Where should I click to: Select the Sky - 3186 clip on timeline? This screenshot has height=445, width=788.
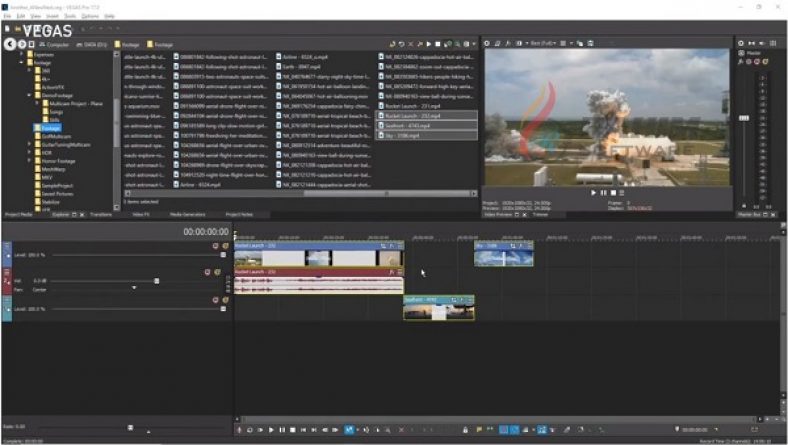(x=503, y=256)
